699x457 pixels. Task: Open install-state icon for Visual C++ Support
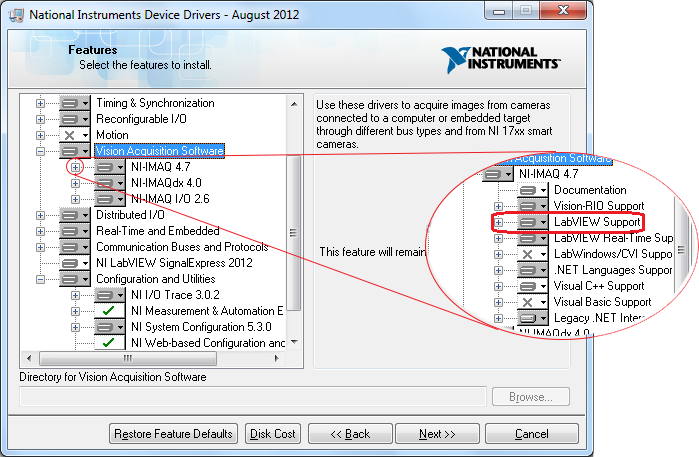tap(533, 286)
